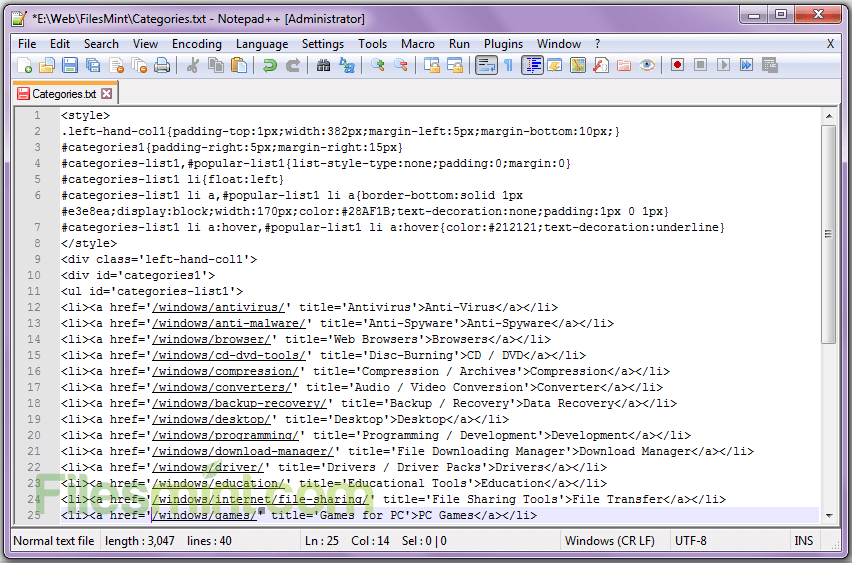Toggle the Show indent guide button
Screen dimensions: 852x563
(532, 65)
